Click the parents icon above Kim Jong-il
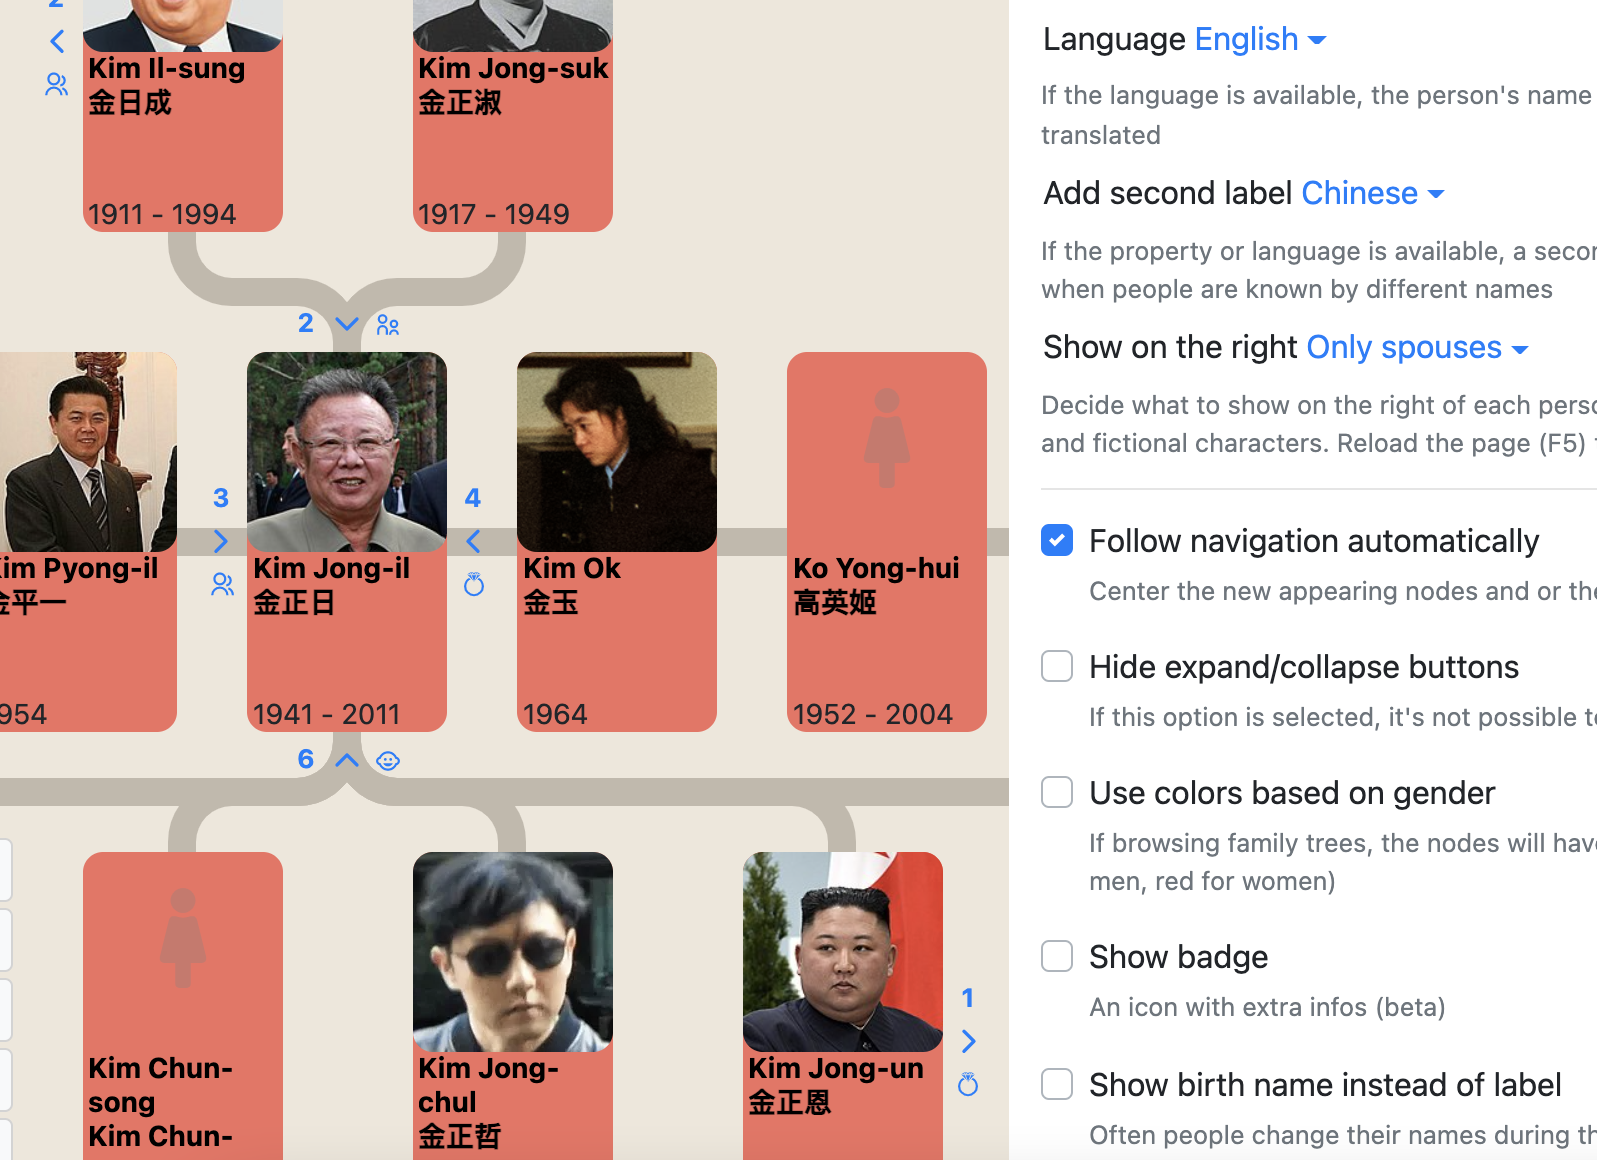The height and width of the screenshot is (1160, 1597). [388, 325]
